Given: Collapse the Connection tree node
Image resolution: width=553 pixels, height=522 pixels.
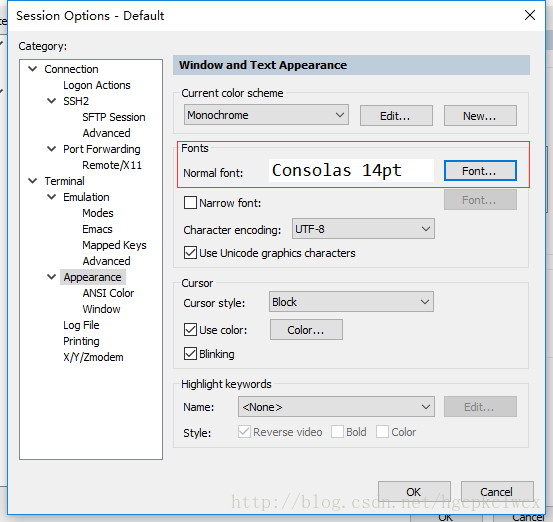Looking at the screenshot, I should (x=32, y=69).
